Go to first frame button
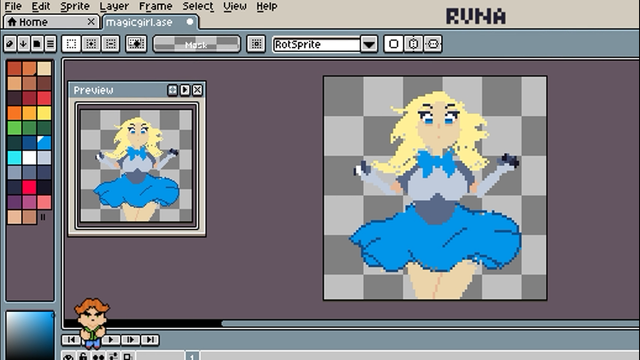The width and height of the screenshot is (640, 360). (71, 340)
